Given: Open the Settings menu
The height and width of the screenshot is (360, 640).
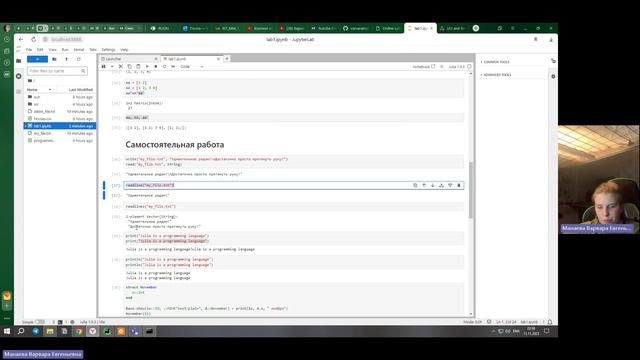Looking at the screenshot, I should 108,50.
